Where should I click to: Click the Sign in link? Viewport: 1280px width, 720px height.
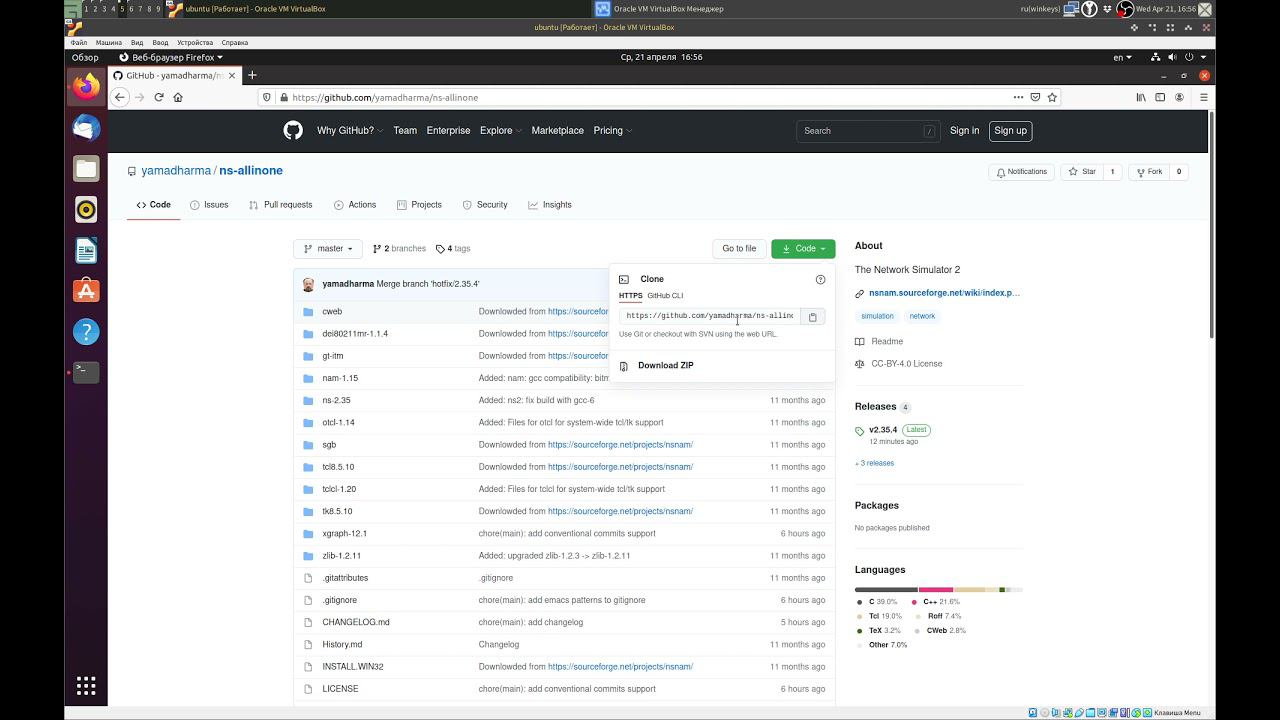[964, 131]
